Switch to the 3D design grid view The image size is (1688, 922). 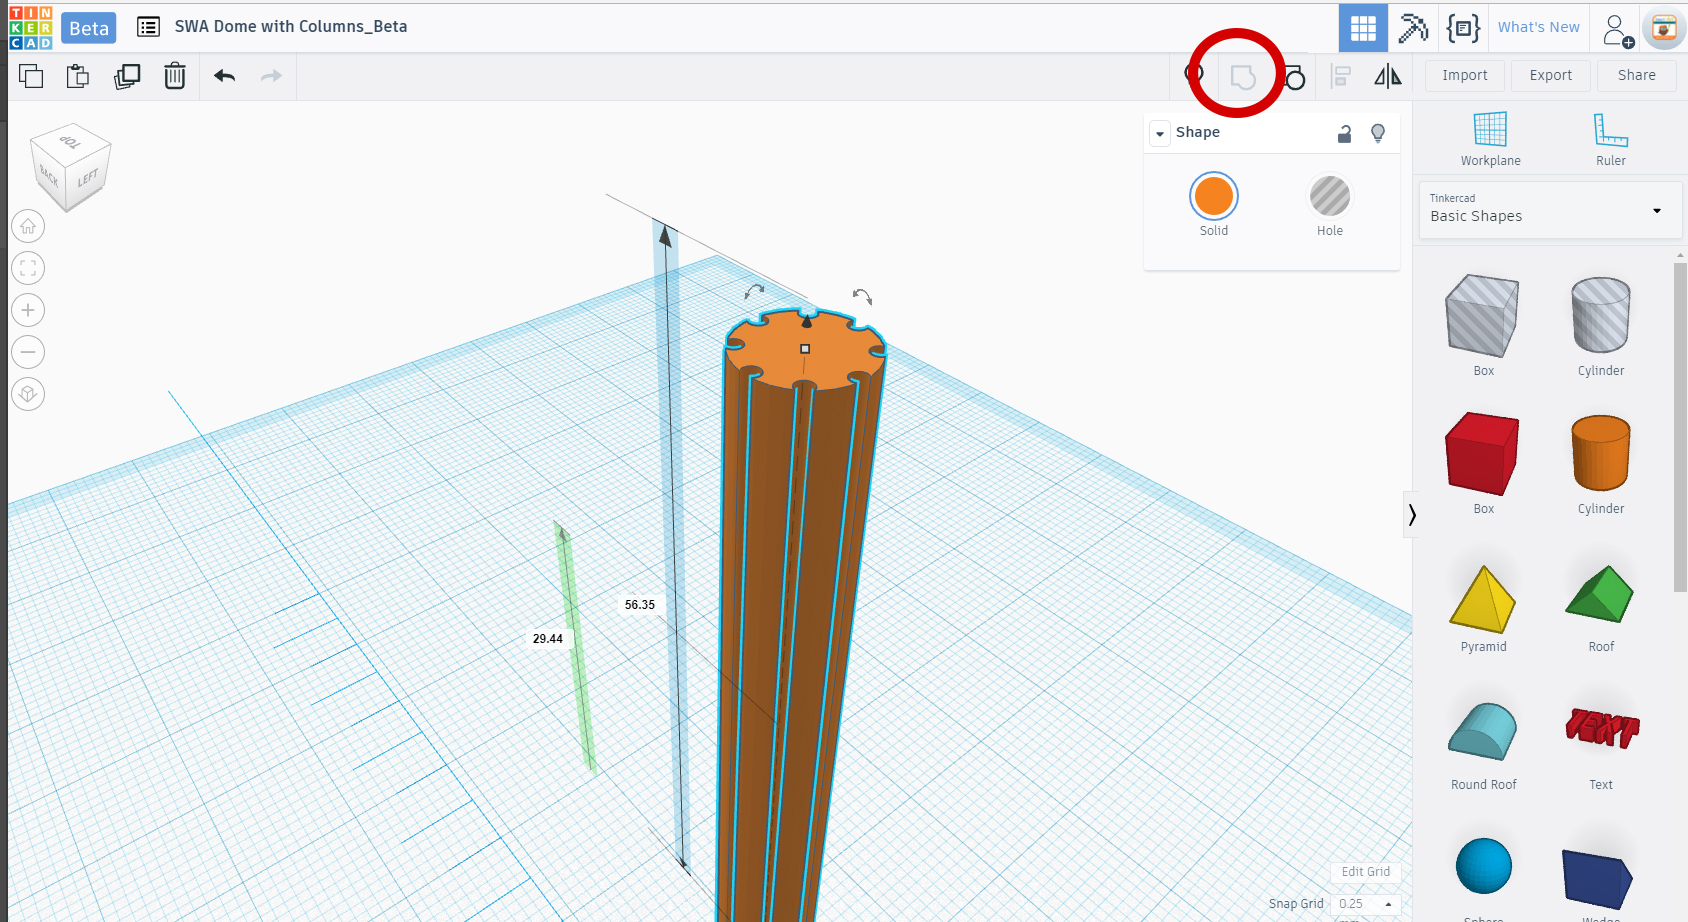pyautogui.click(x=1363, y=28)
